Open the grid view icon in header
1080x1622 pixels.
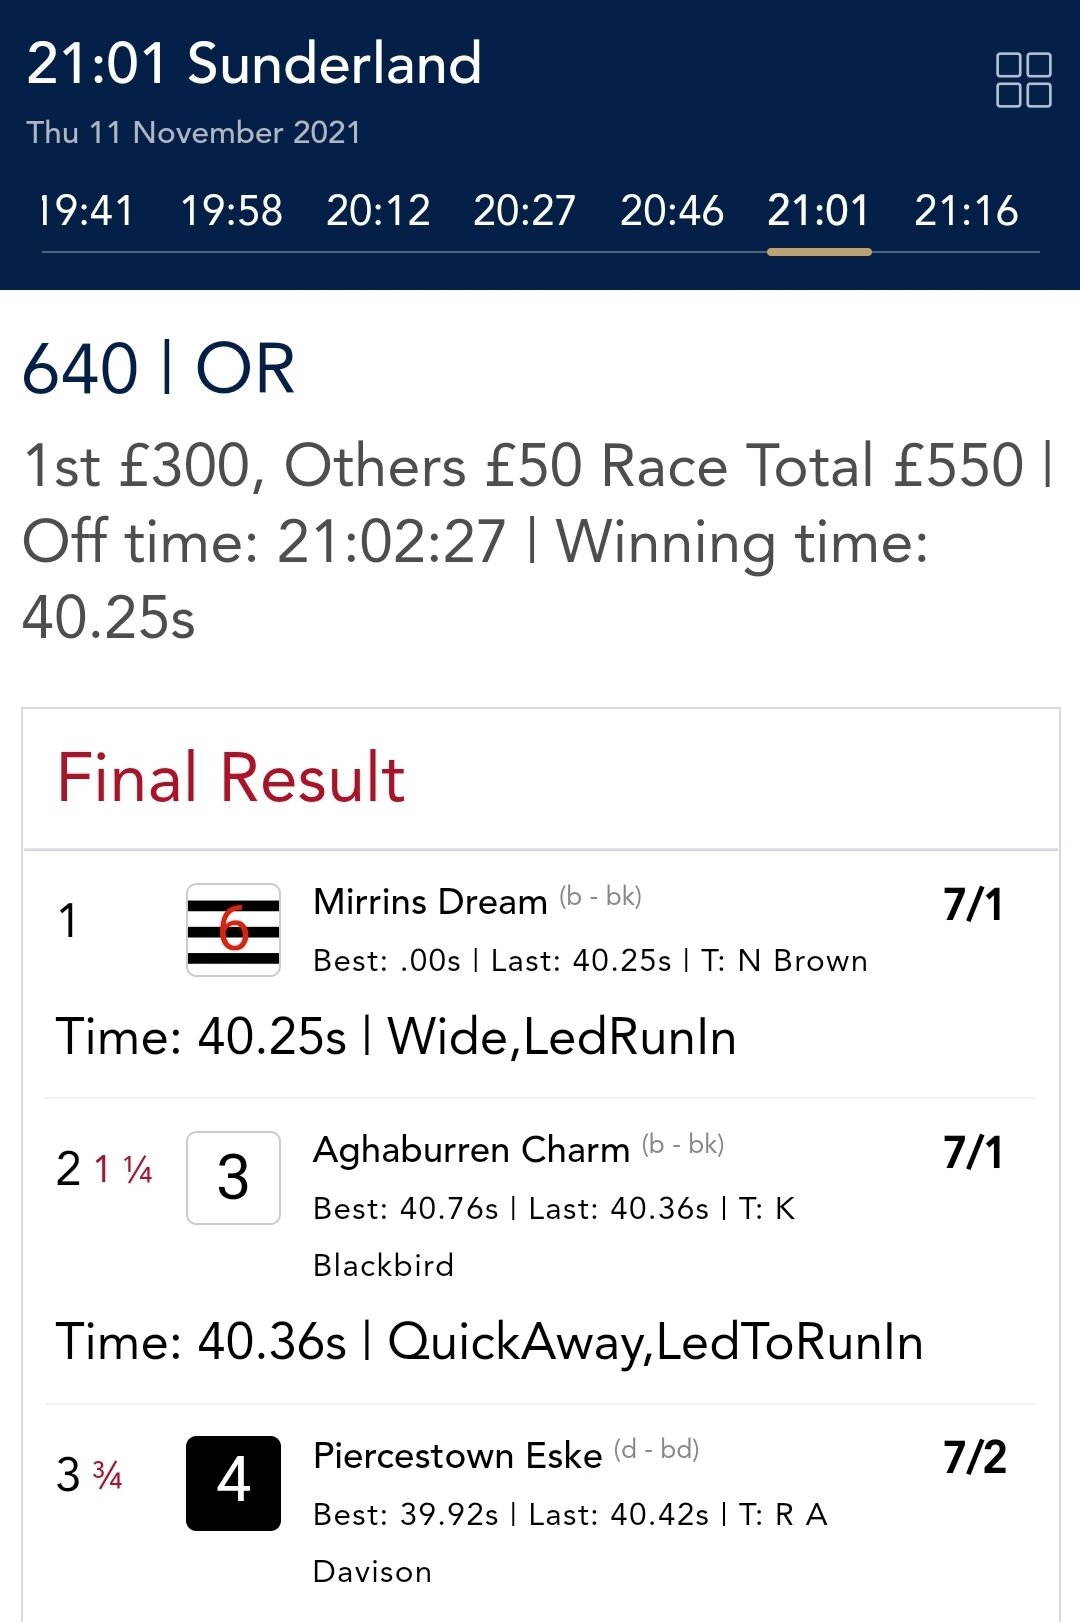(1023, 80)
